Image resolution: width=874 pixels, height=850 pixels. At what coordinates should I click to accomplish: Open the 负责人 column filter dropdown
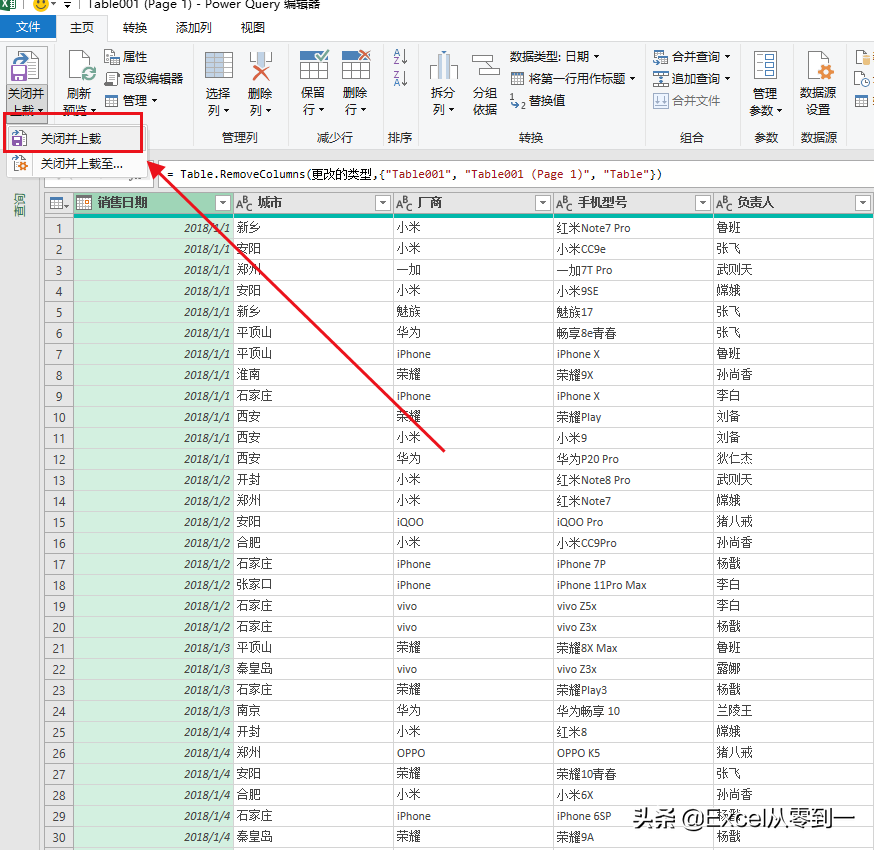pos(863,203)
